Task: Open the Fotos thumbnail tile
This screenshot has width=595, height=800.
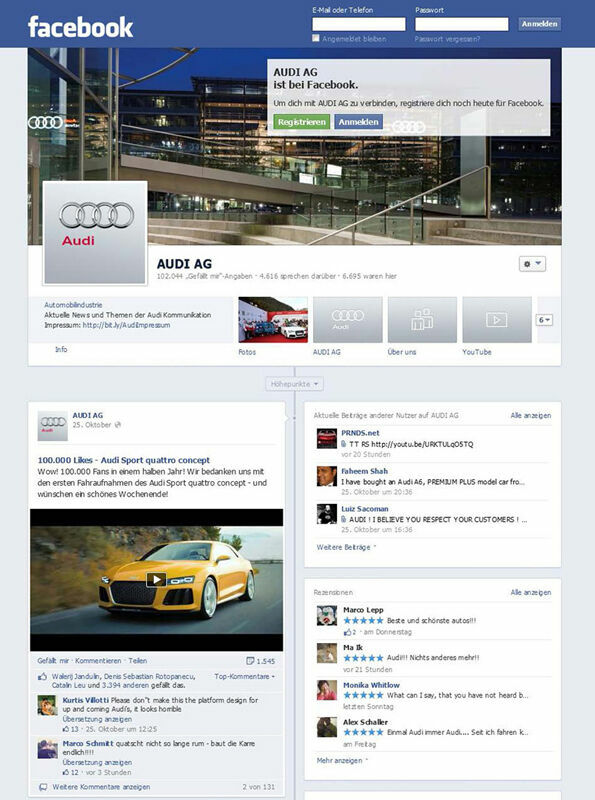Action: (x=273, y=320)
